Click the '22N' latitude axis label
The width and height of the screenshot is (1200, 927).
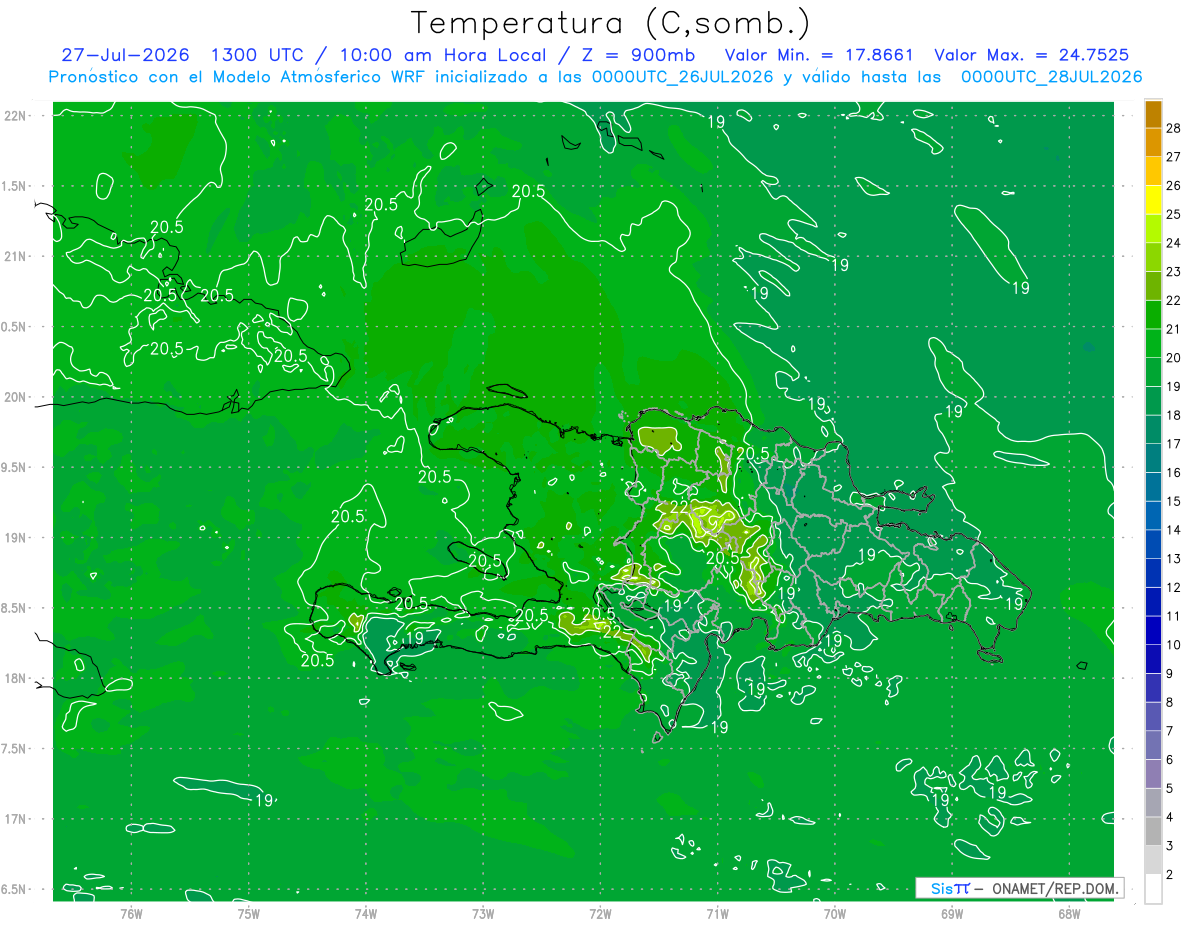17,116
